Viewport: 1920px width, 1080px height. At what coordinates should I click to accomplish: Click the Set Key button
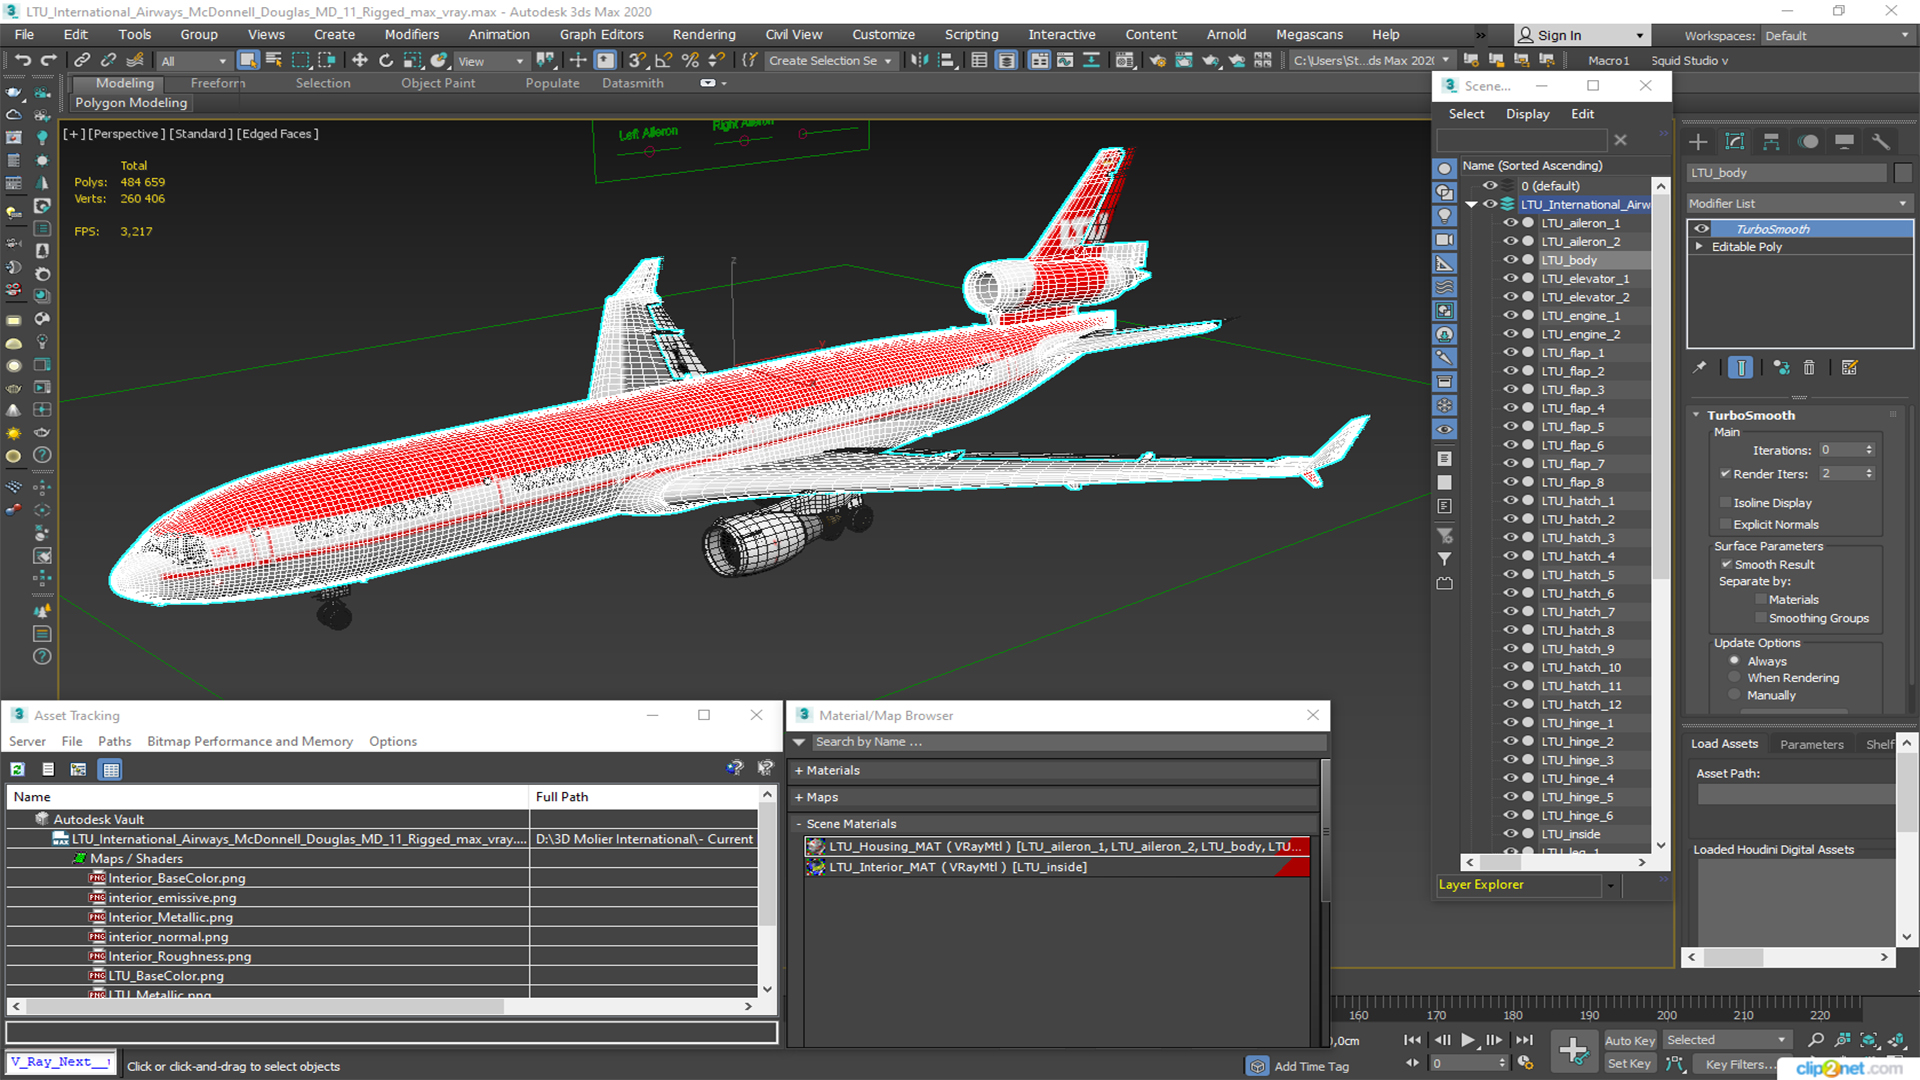tap(1629, 1064)
